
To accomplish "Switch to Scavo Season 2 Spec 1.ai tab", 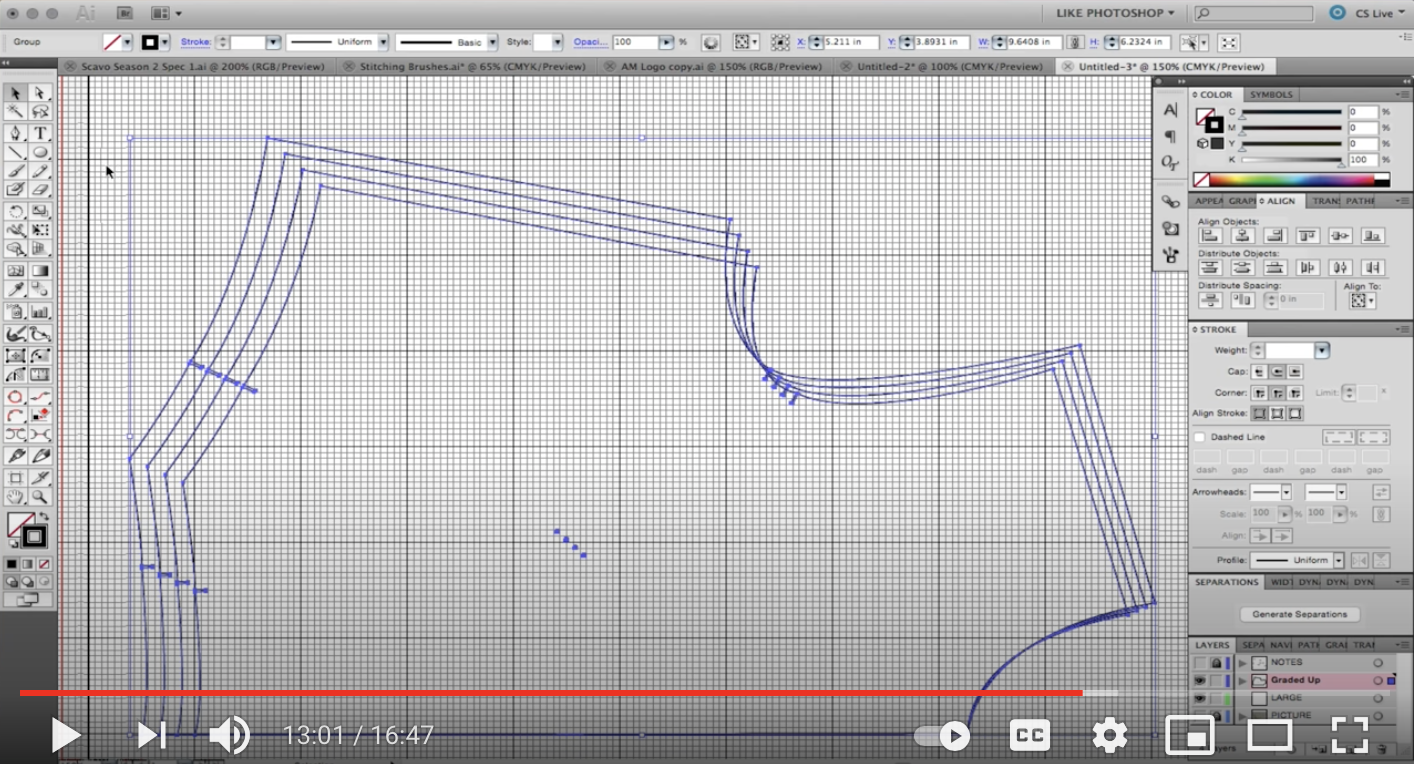I will tap(196, 67).
